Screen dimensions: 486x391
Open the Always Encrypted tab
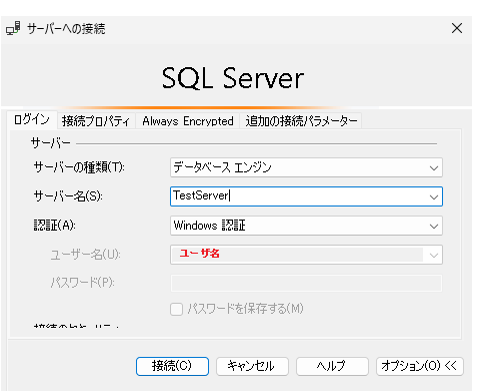188,121
